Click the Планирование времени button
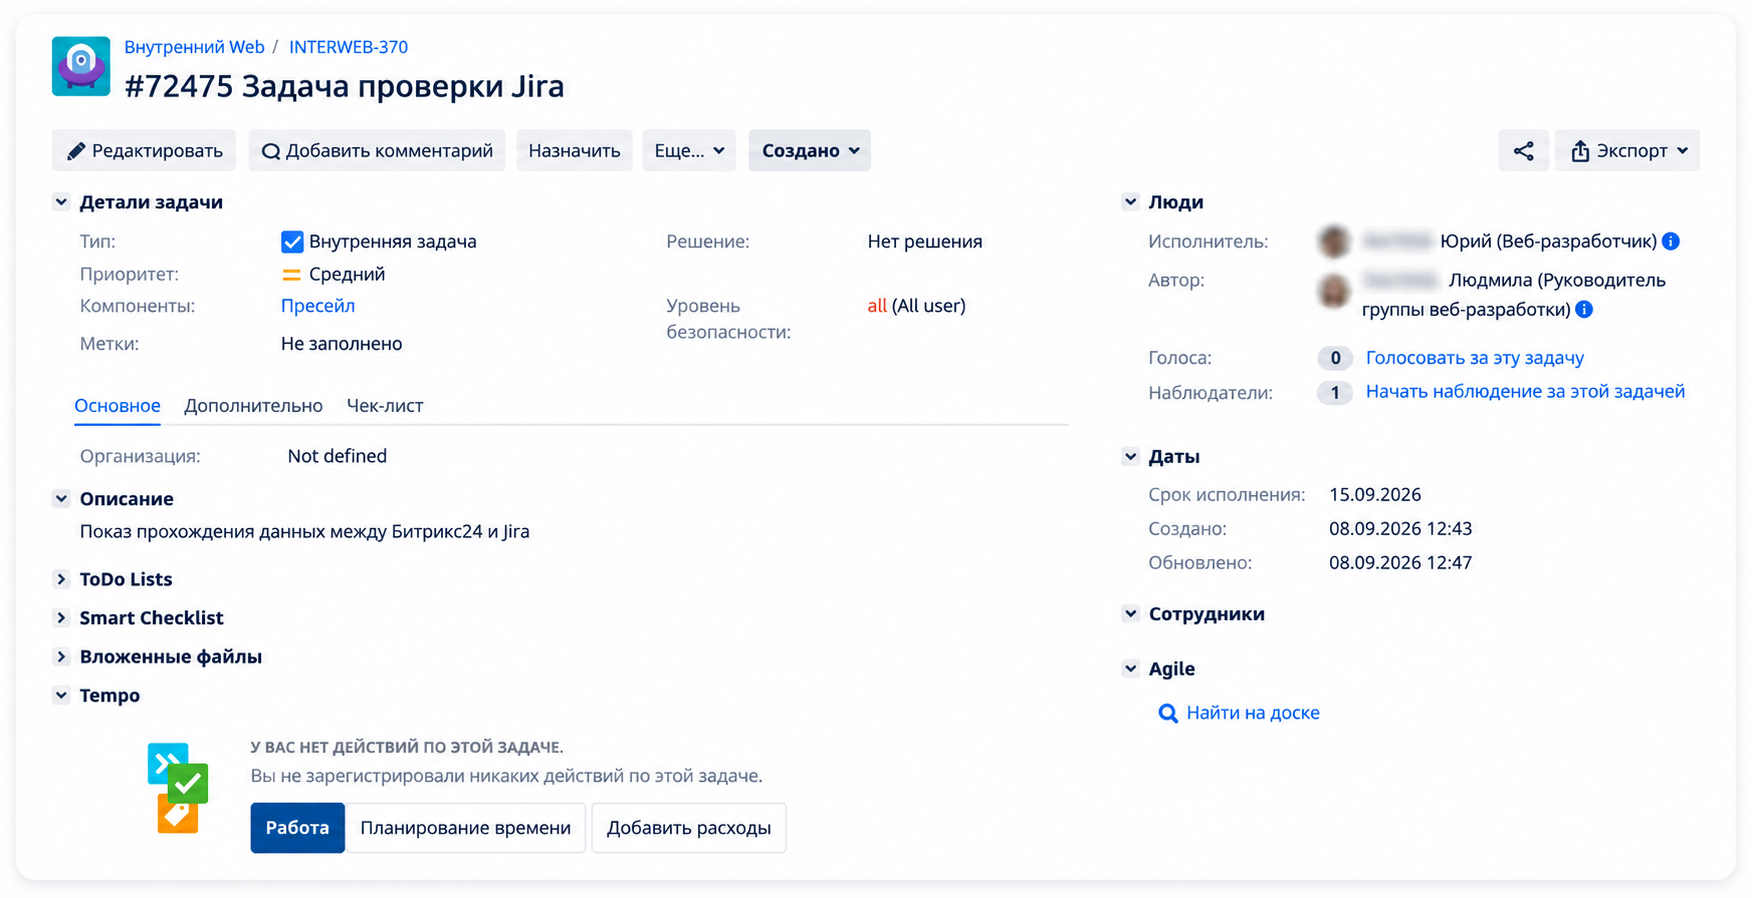 (x=465, y=828)
